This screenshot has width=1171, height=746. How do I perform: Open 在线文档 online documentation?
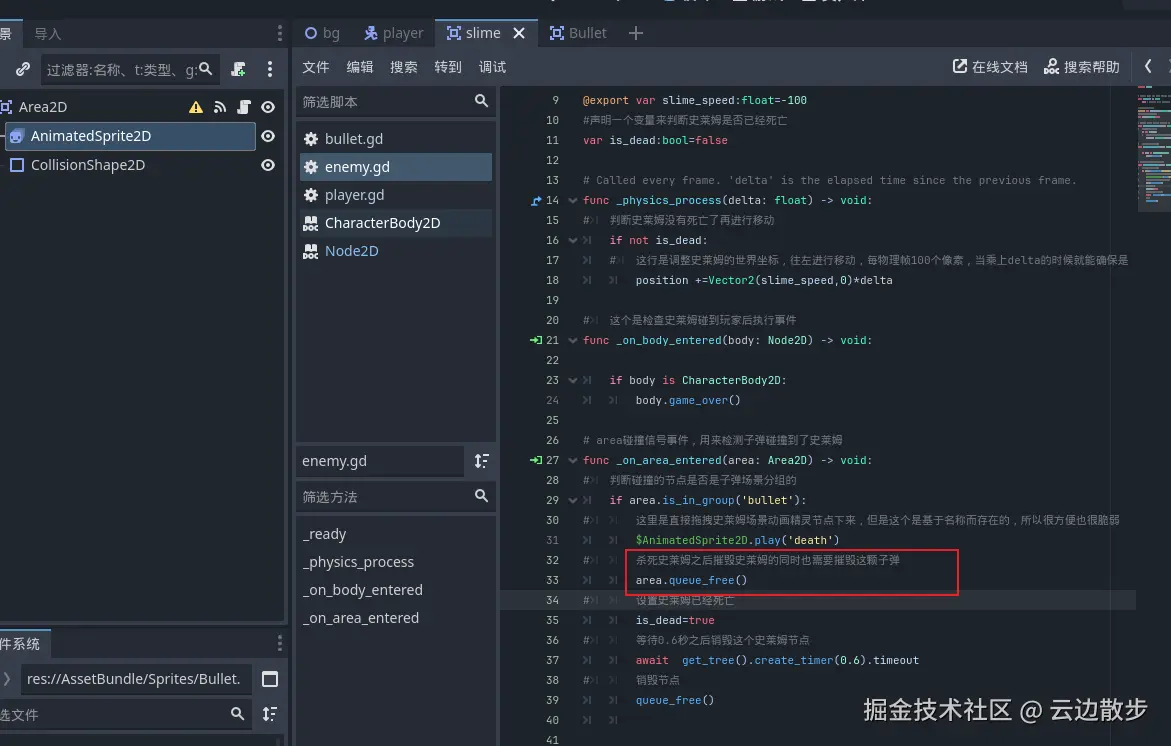990,67
